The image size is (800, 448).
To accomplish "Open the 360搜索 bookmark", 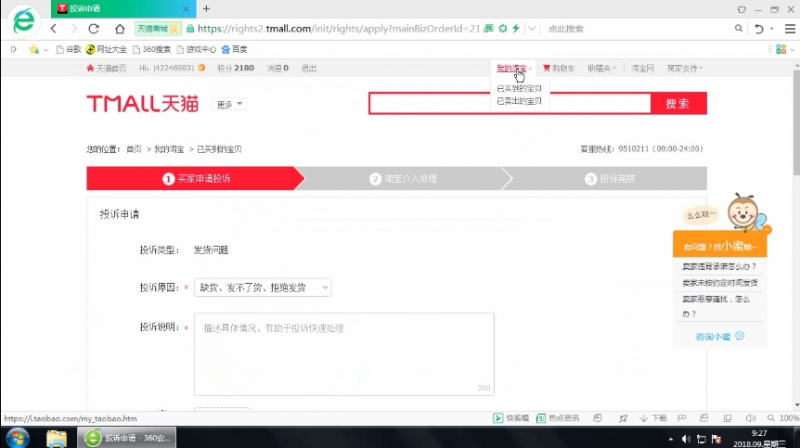I will (152, 49).
